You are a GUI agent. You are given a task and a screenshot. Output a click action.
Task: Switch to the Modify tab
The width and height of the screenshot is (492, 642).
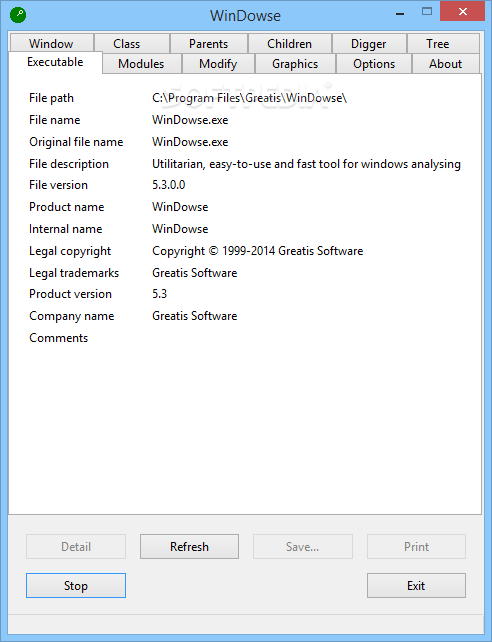218,64
